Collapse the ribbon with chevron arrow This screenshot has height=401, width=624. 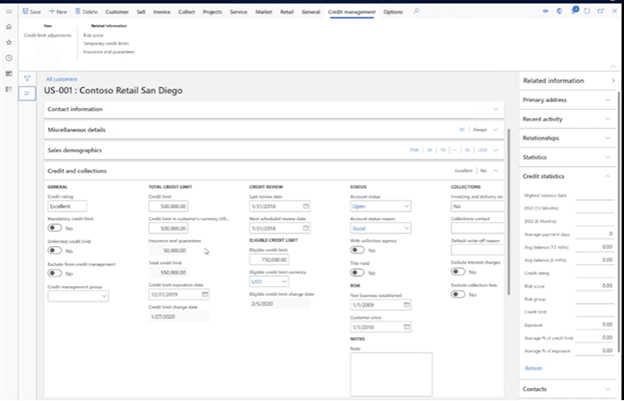pyautogui.click(x=613, y=66)
